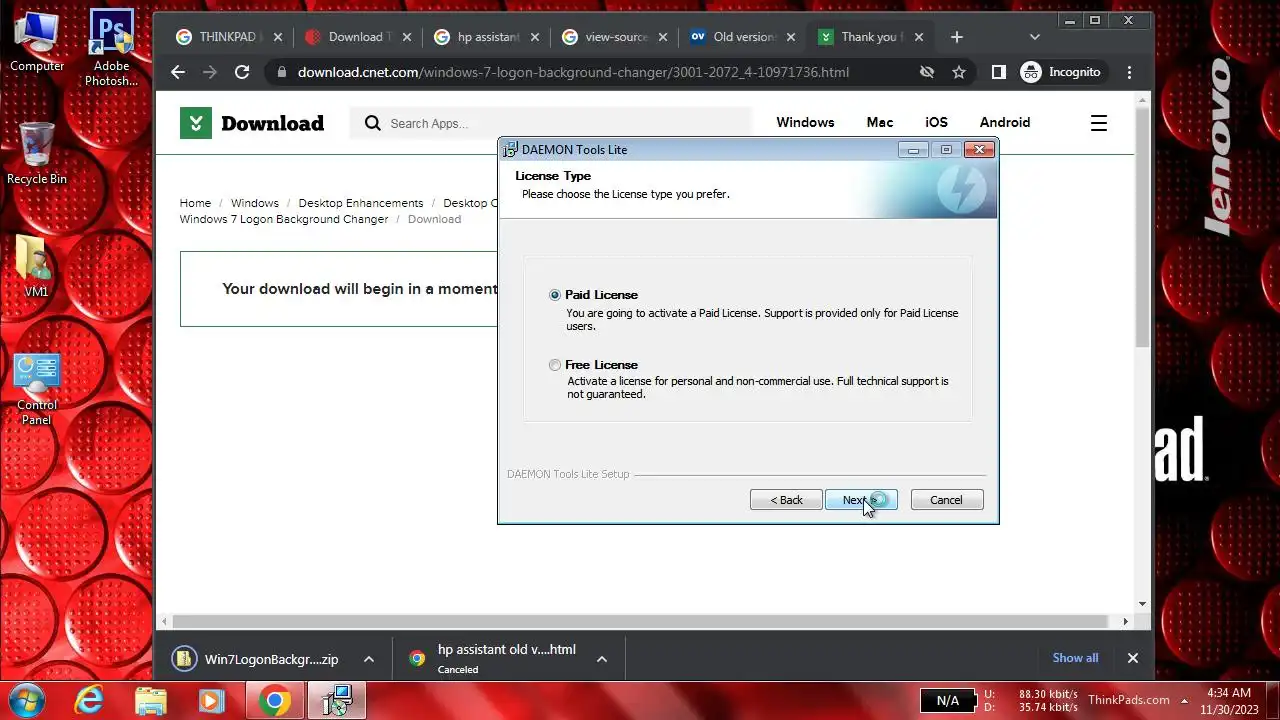The image size is (1280, 720).
Task: Open the Computer desktop icon
Action: tap(37, 42)
